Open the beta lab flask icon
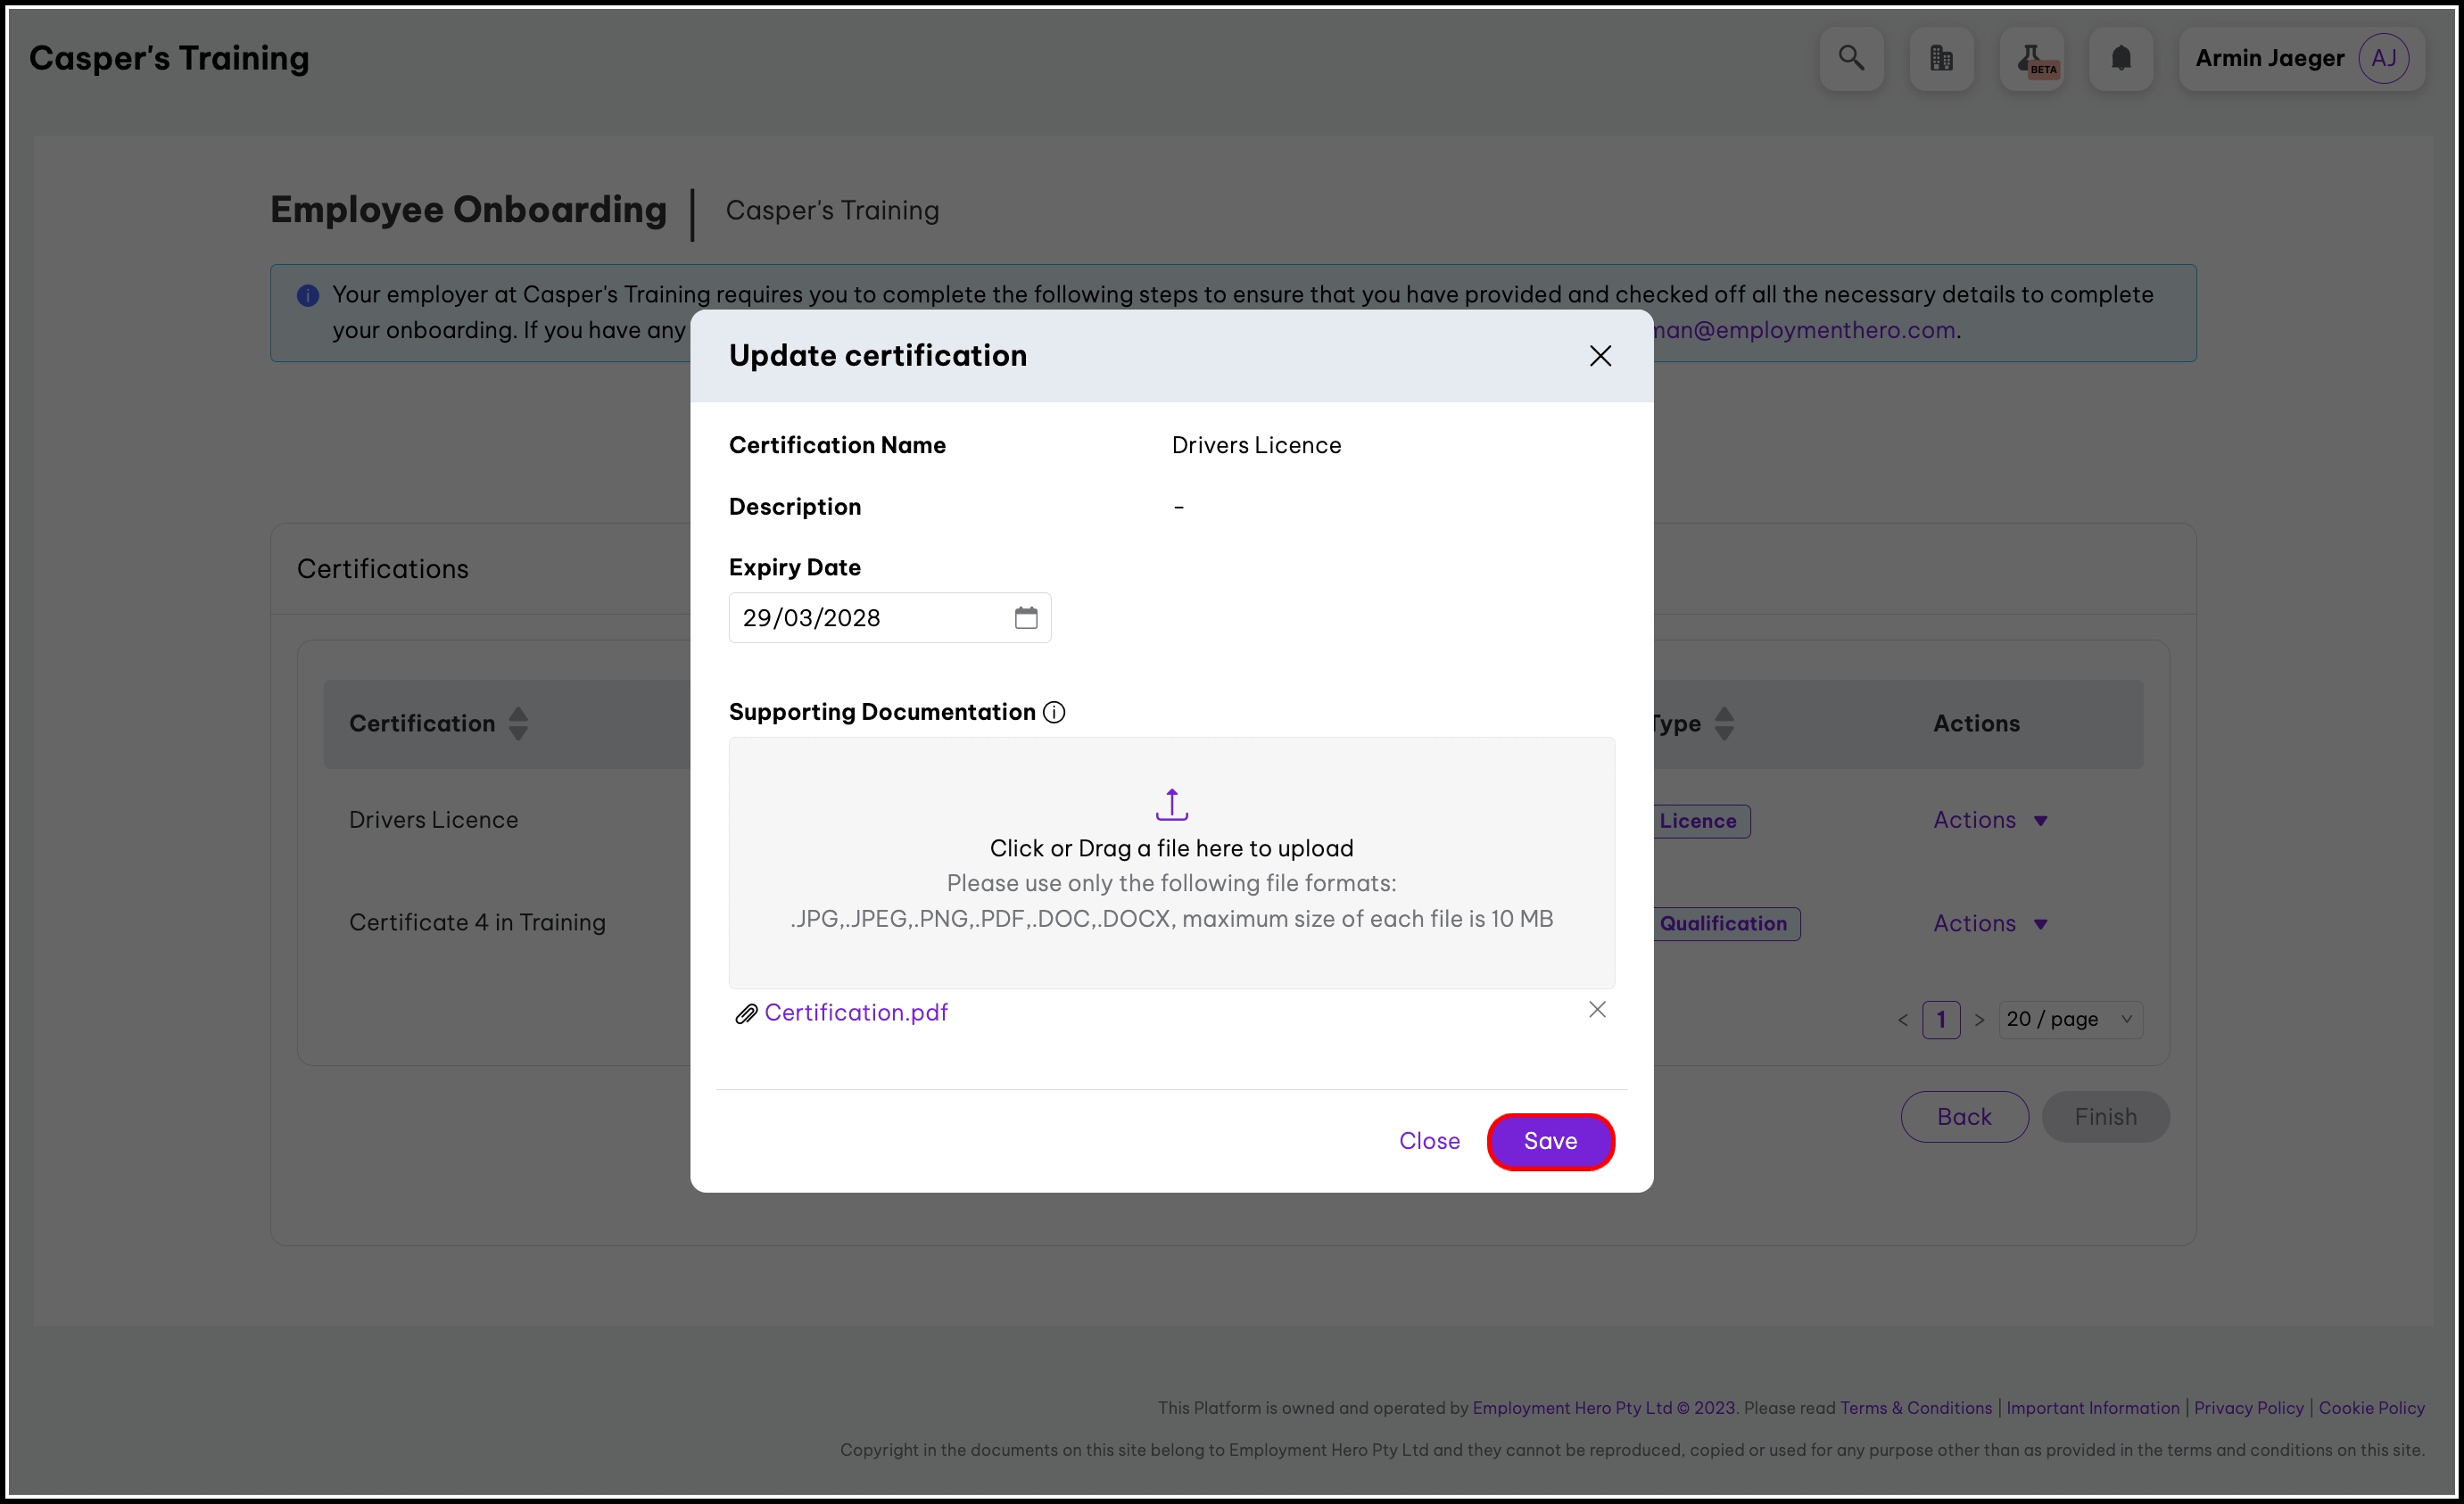The height and width of the screenshot is (1504, 2464). point(2031,58)
